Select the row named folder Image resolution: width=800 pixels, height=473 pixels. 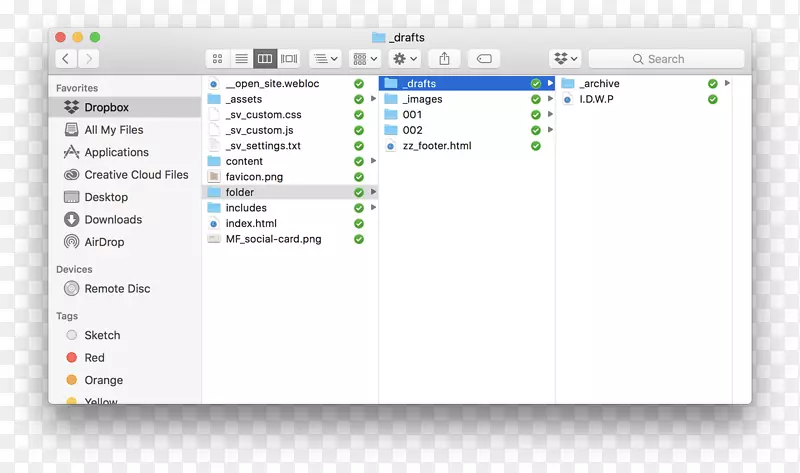290,192
